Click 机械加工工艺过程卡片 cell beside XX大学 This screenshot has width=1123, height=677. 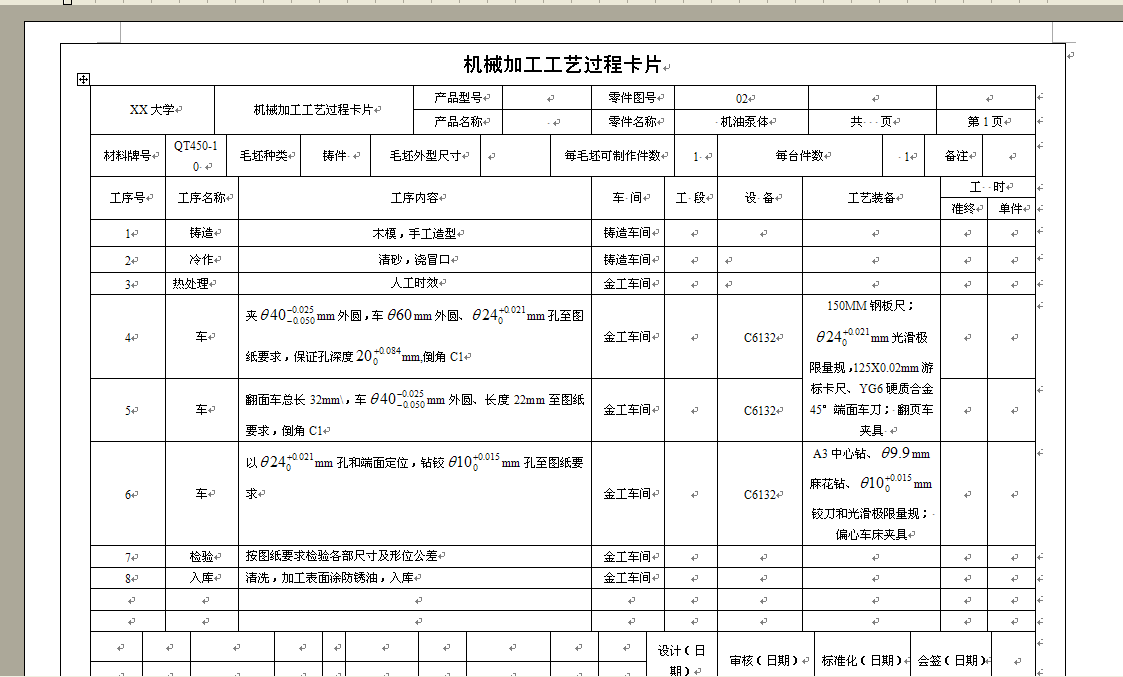(314, 110)
